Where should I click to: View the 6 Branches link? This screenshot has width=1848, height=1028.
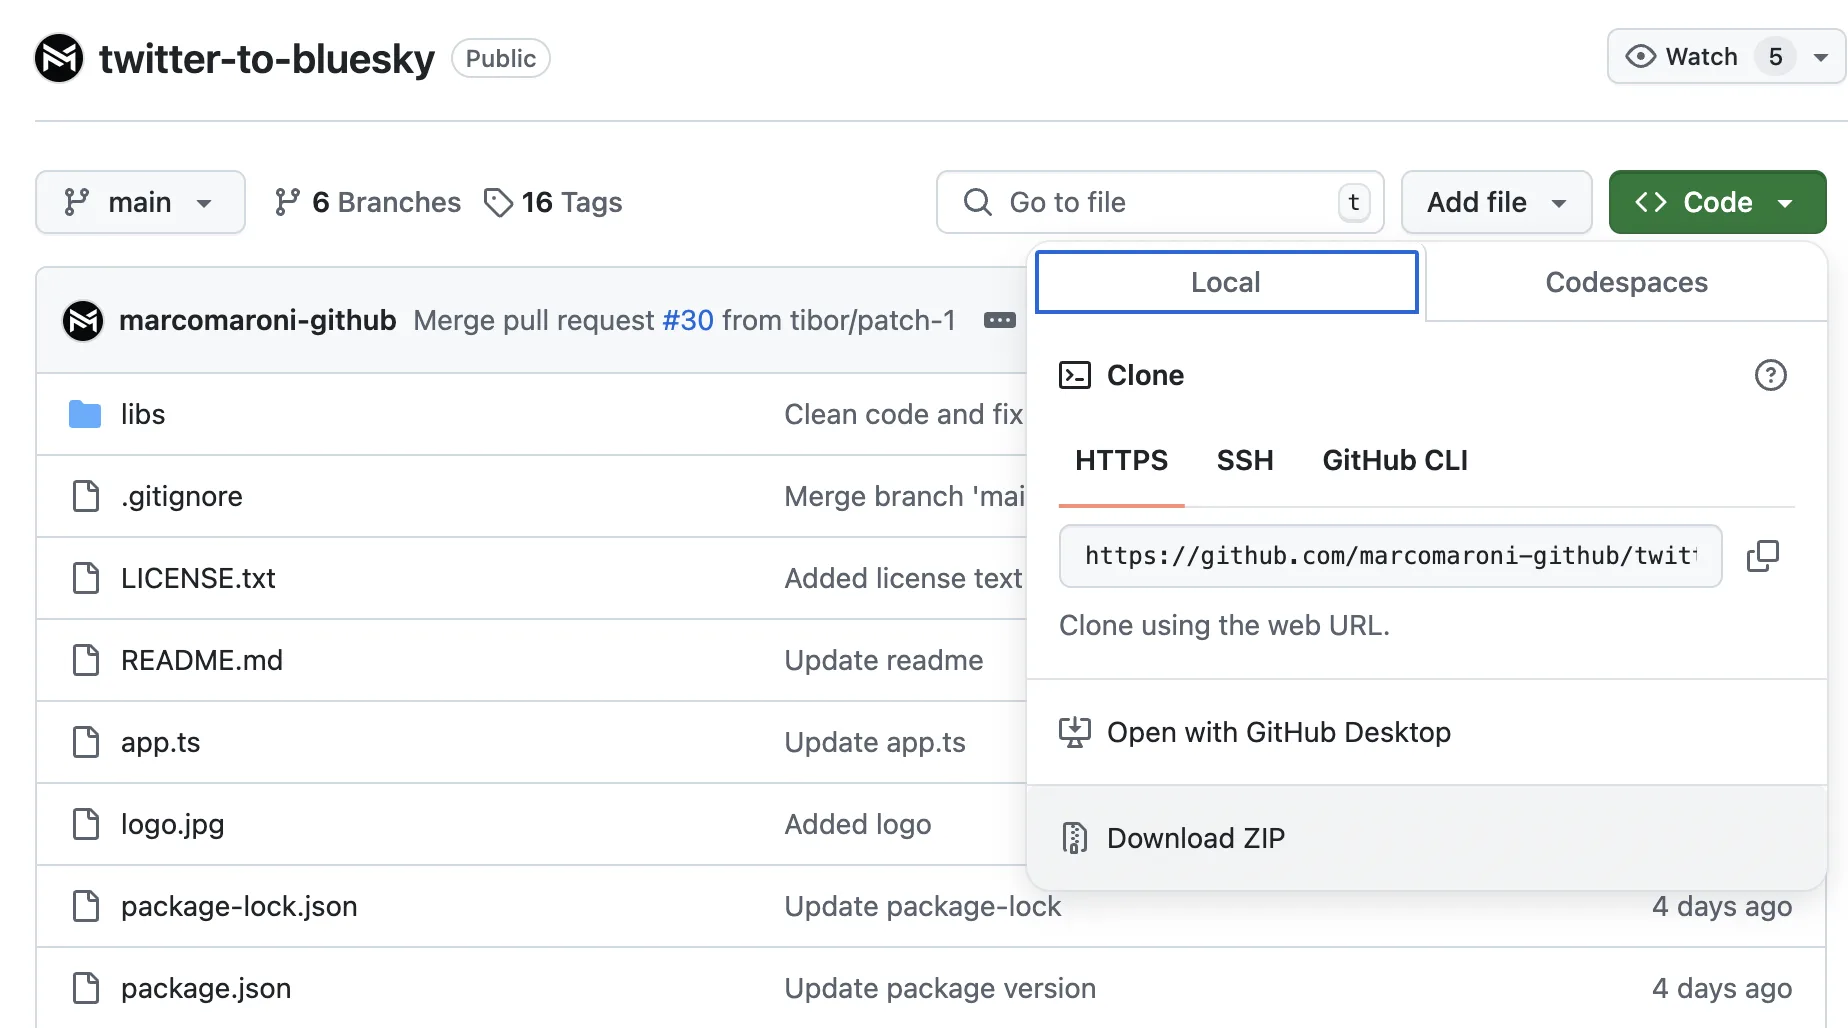[367, 202]
